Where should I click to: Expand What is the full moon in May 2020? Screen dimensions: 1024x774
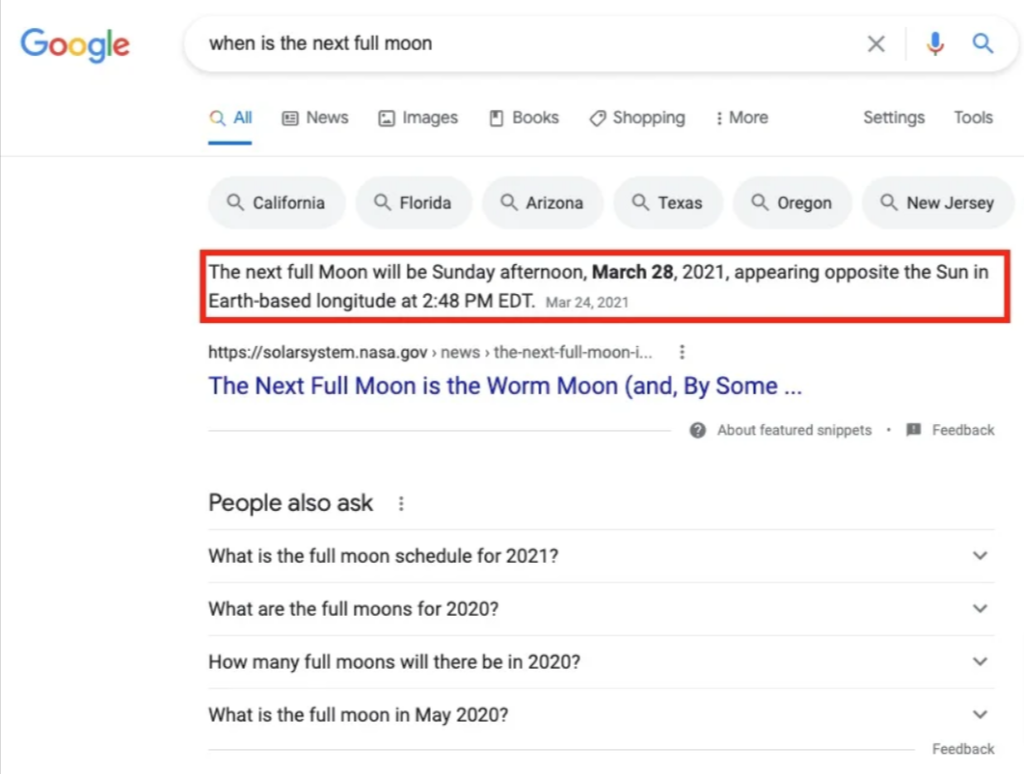pos(601,715)
